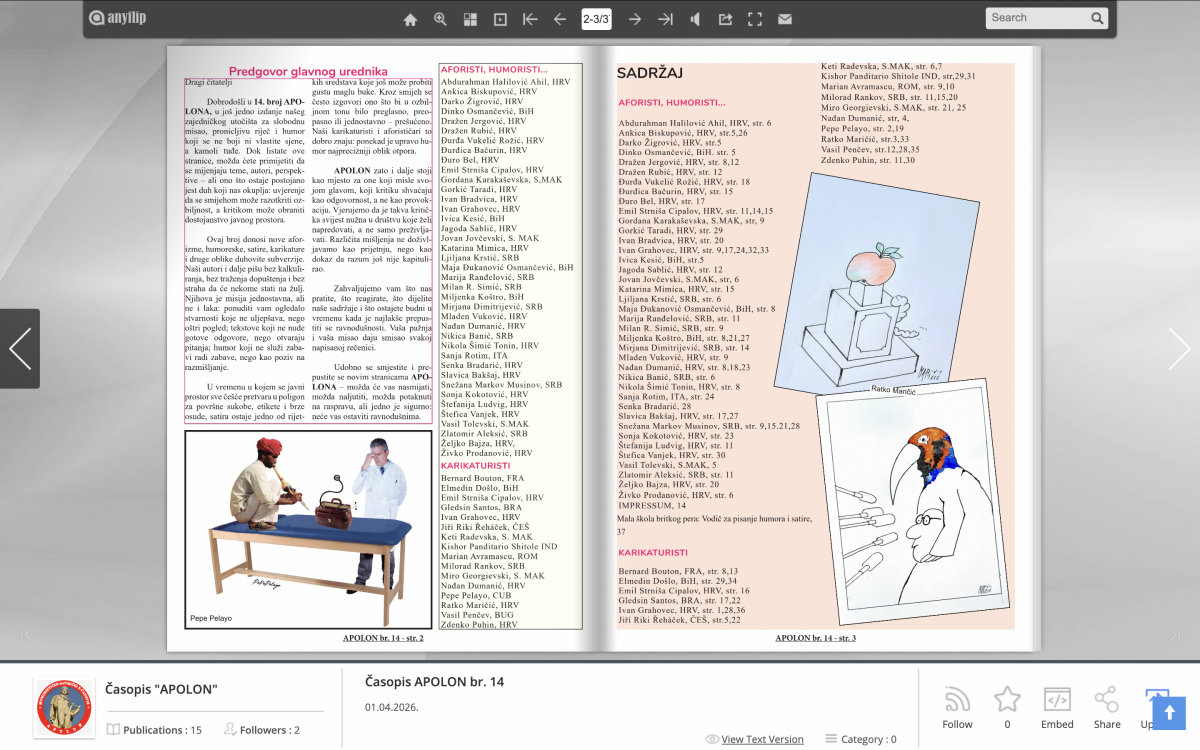Open the zoom-in magnifier tool
The image size is (1200, 750).
click(x=440, y=19)
